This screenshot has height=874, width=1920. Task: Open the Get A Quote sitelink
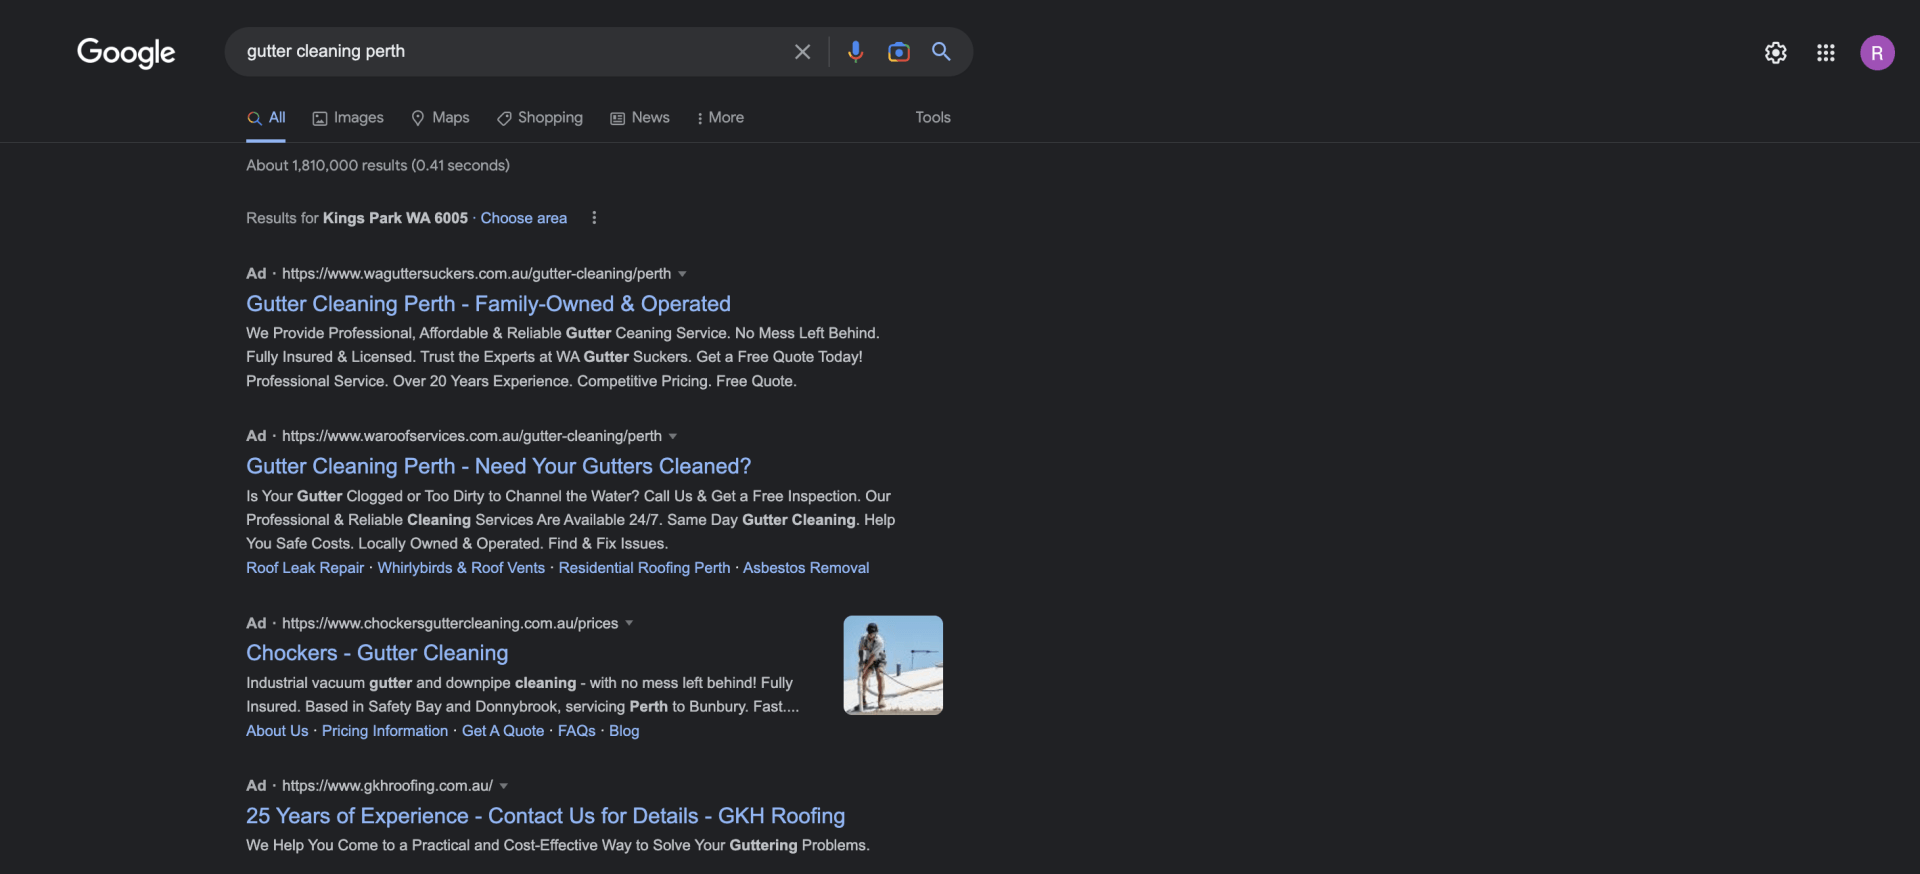[503, 731]
